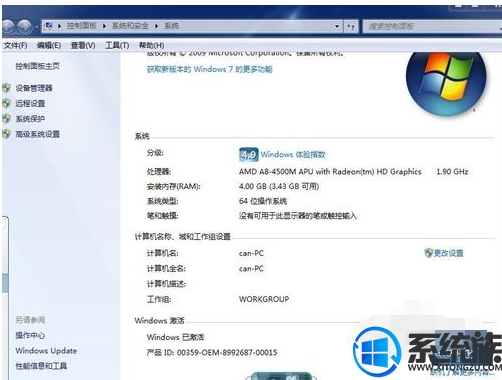Click the 64 位操作系统 value
The height and width of the screenshot is (380, 502).
pos(263,201)
